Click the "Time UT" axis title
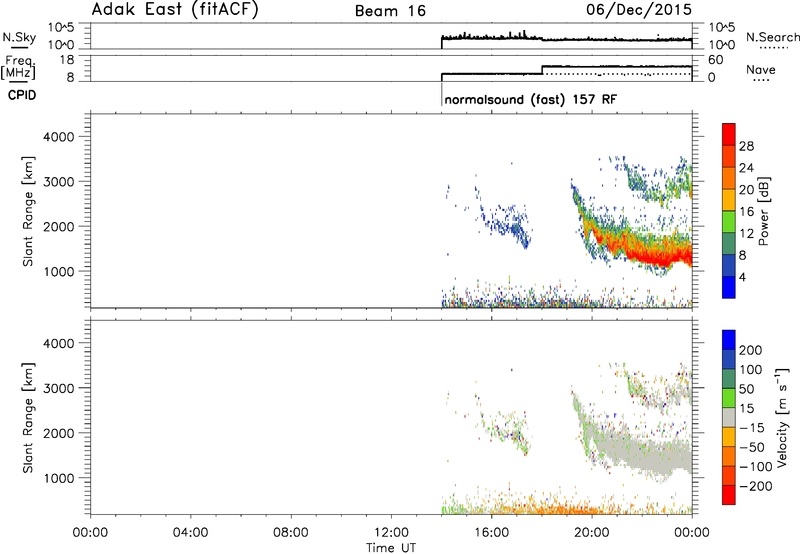Image resolution: width=800 pixels, height=554 pixels. point(391,547)
